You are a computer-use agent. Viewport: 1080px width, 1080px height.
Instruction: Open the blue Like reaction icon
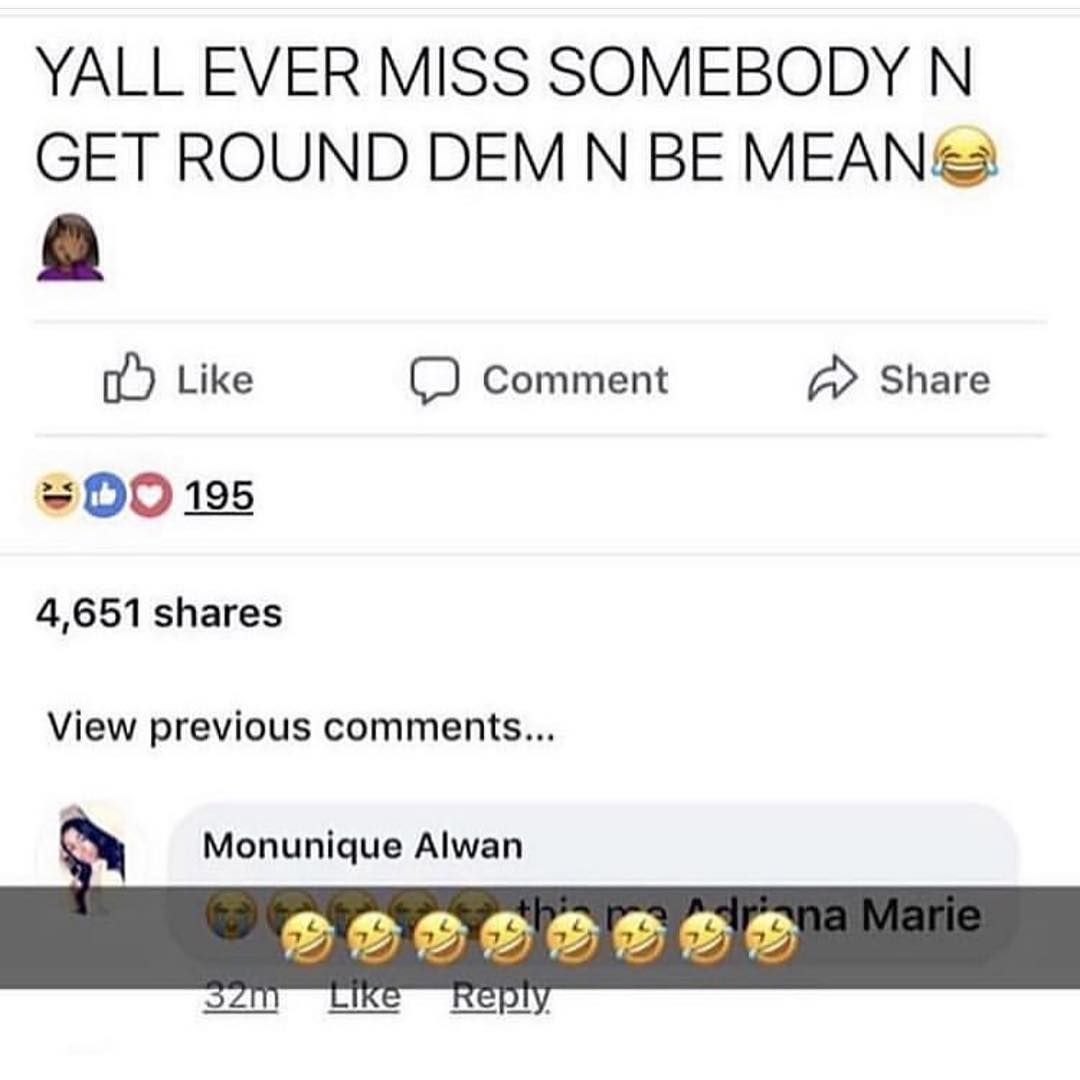104,495
